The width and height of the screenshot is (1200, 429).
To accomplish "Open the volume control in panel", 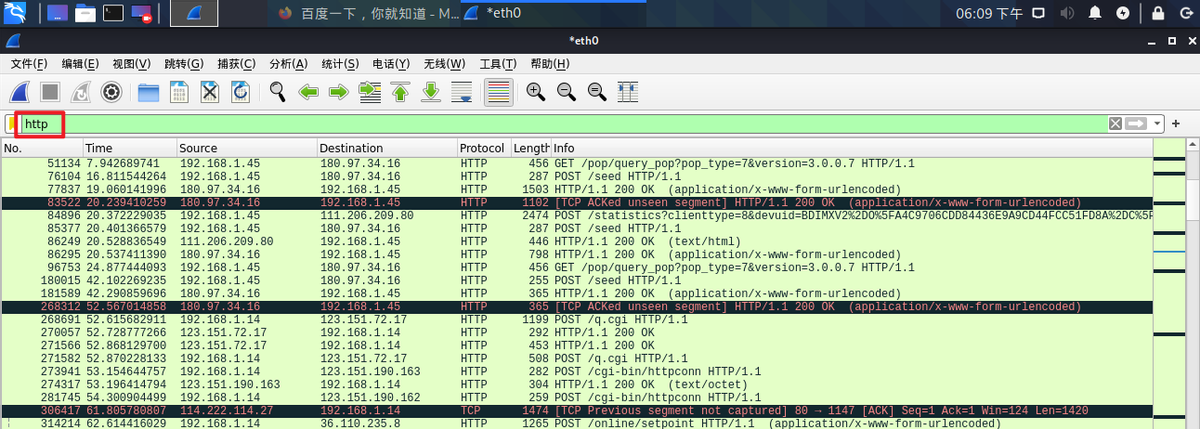I will click(1067, 13).
